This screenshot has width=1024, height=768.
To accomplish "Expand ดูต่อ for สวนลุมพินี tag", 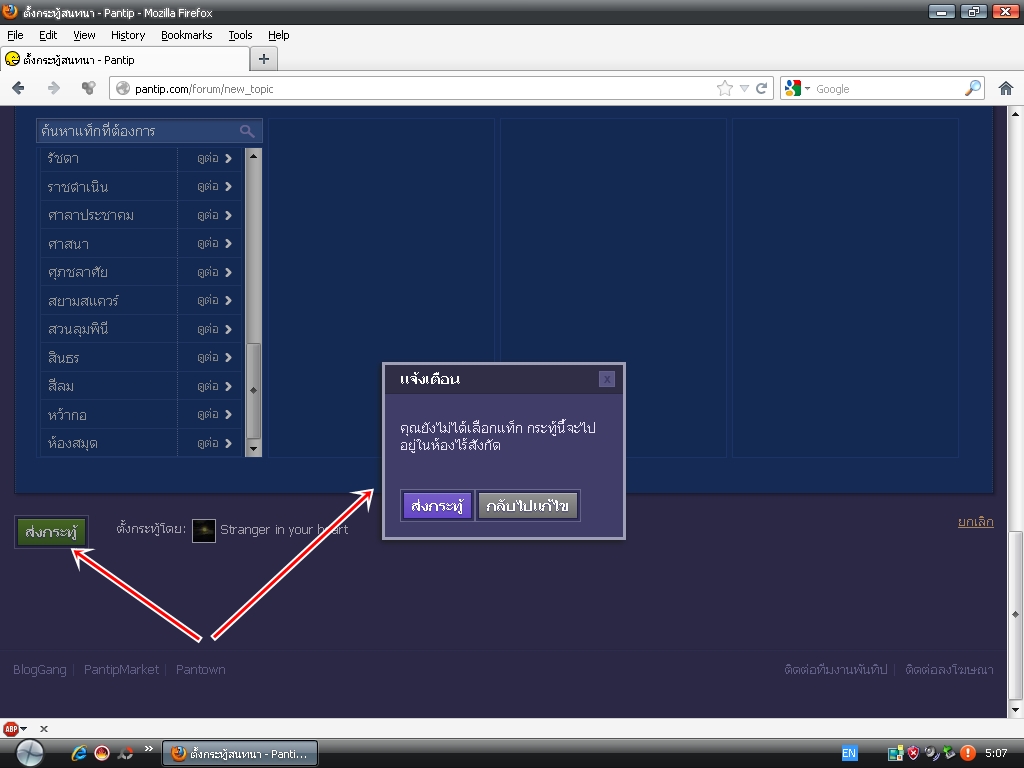I will (214, 329).
